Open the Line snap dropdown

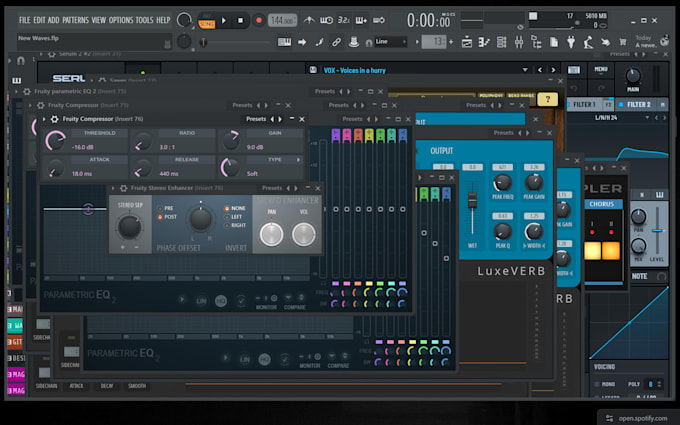[391, 42]
